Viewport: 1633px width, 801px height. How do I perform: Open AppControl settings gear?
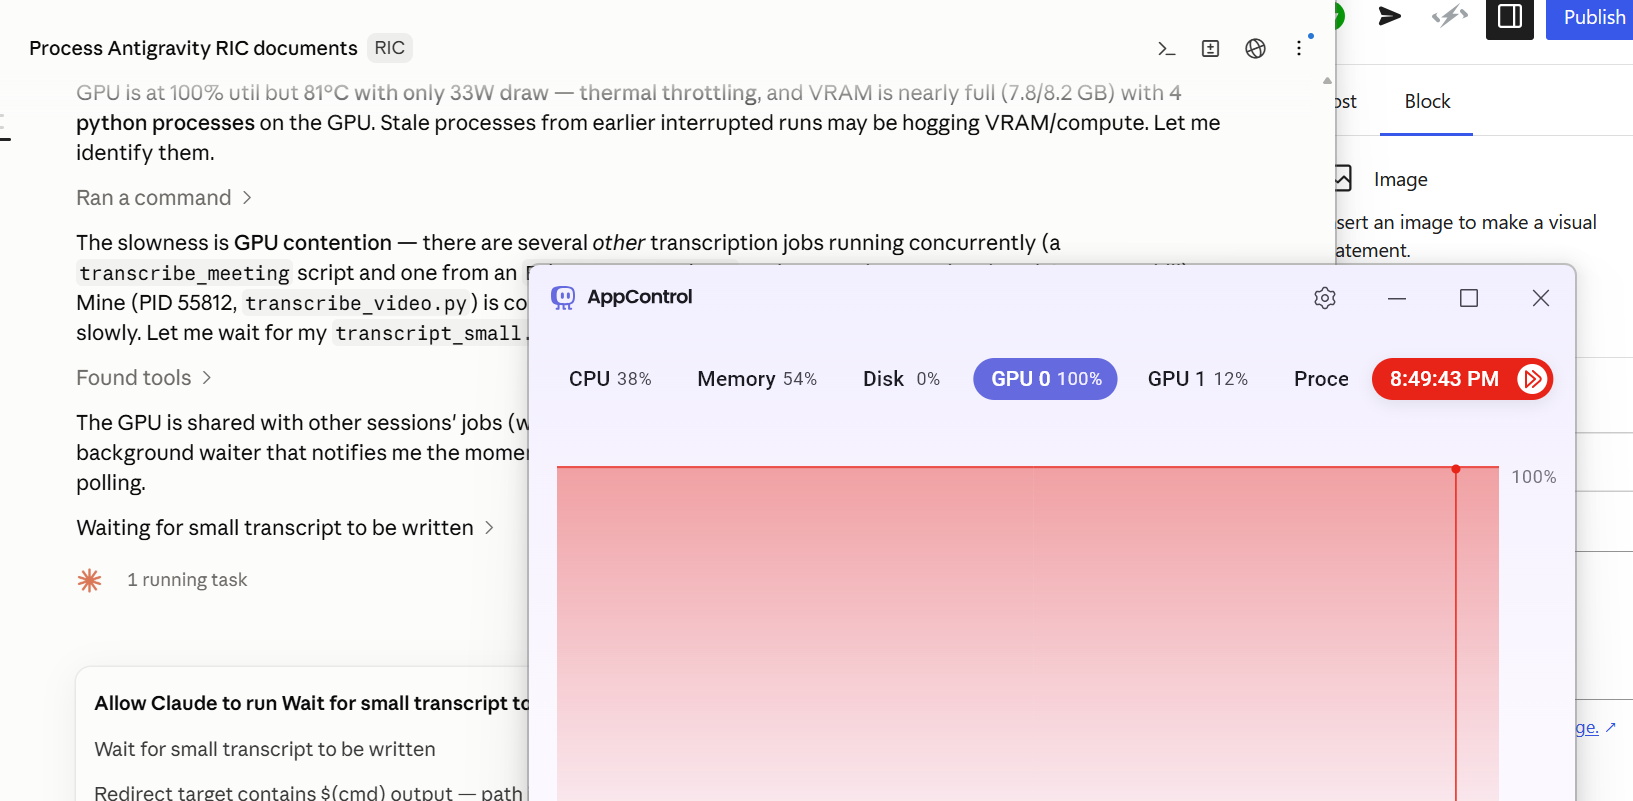click(x=1325, y=298)
